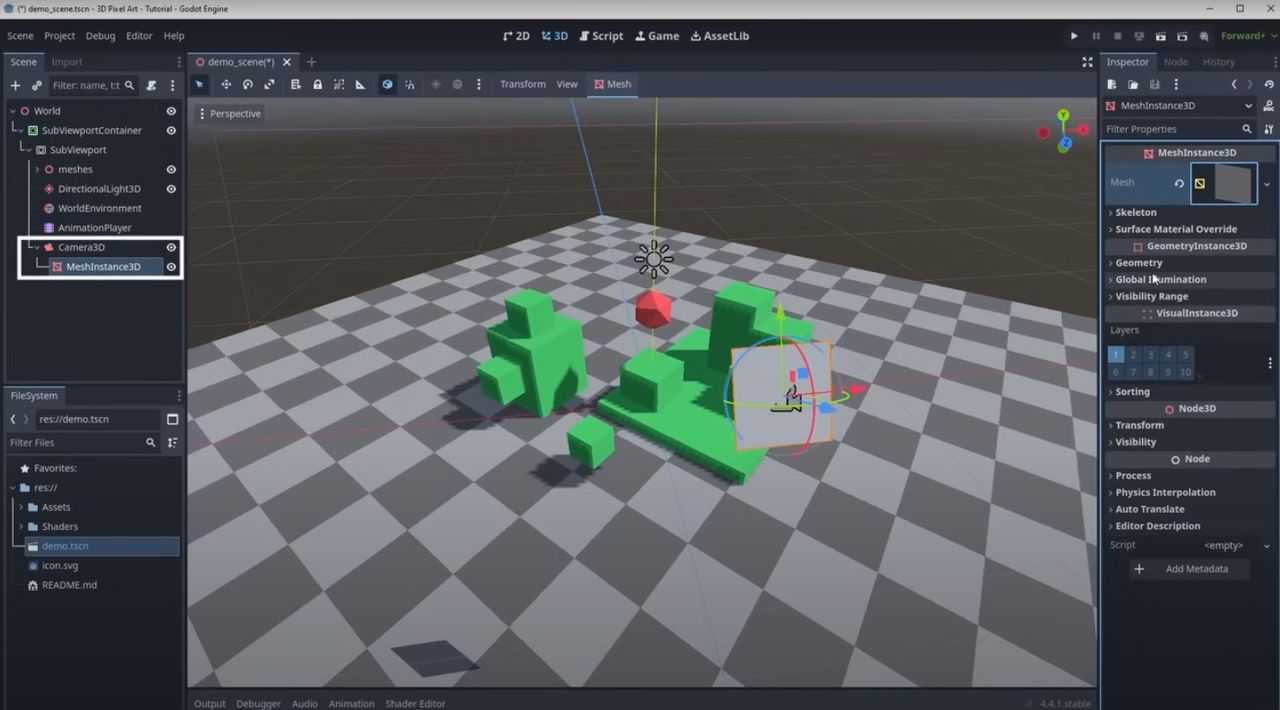The image size is (1280, 710).
Task: Toggle visibility of meshes node
Action: click(x=171, y=169)
